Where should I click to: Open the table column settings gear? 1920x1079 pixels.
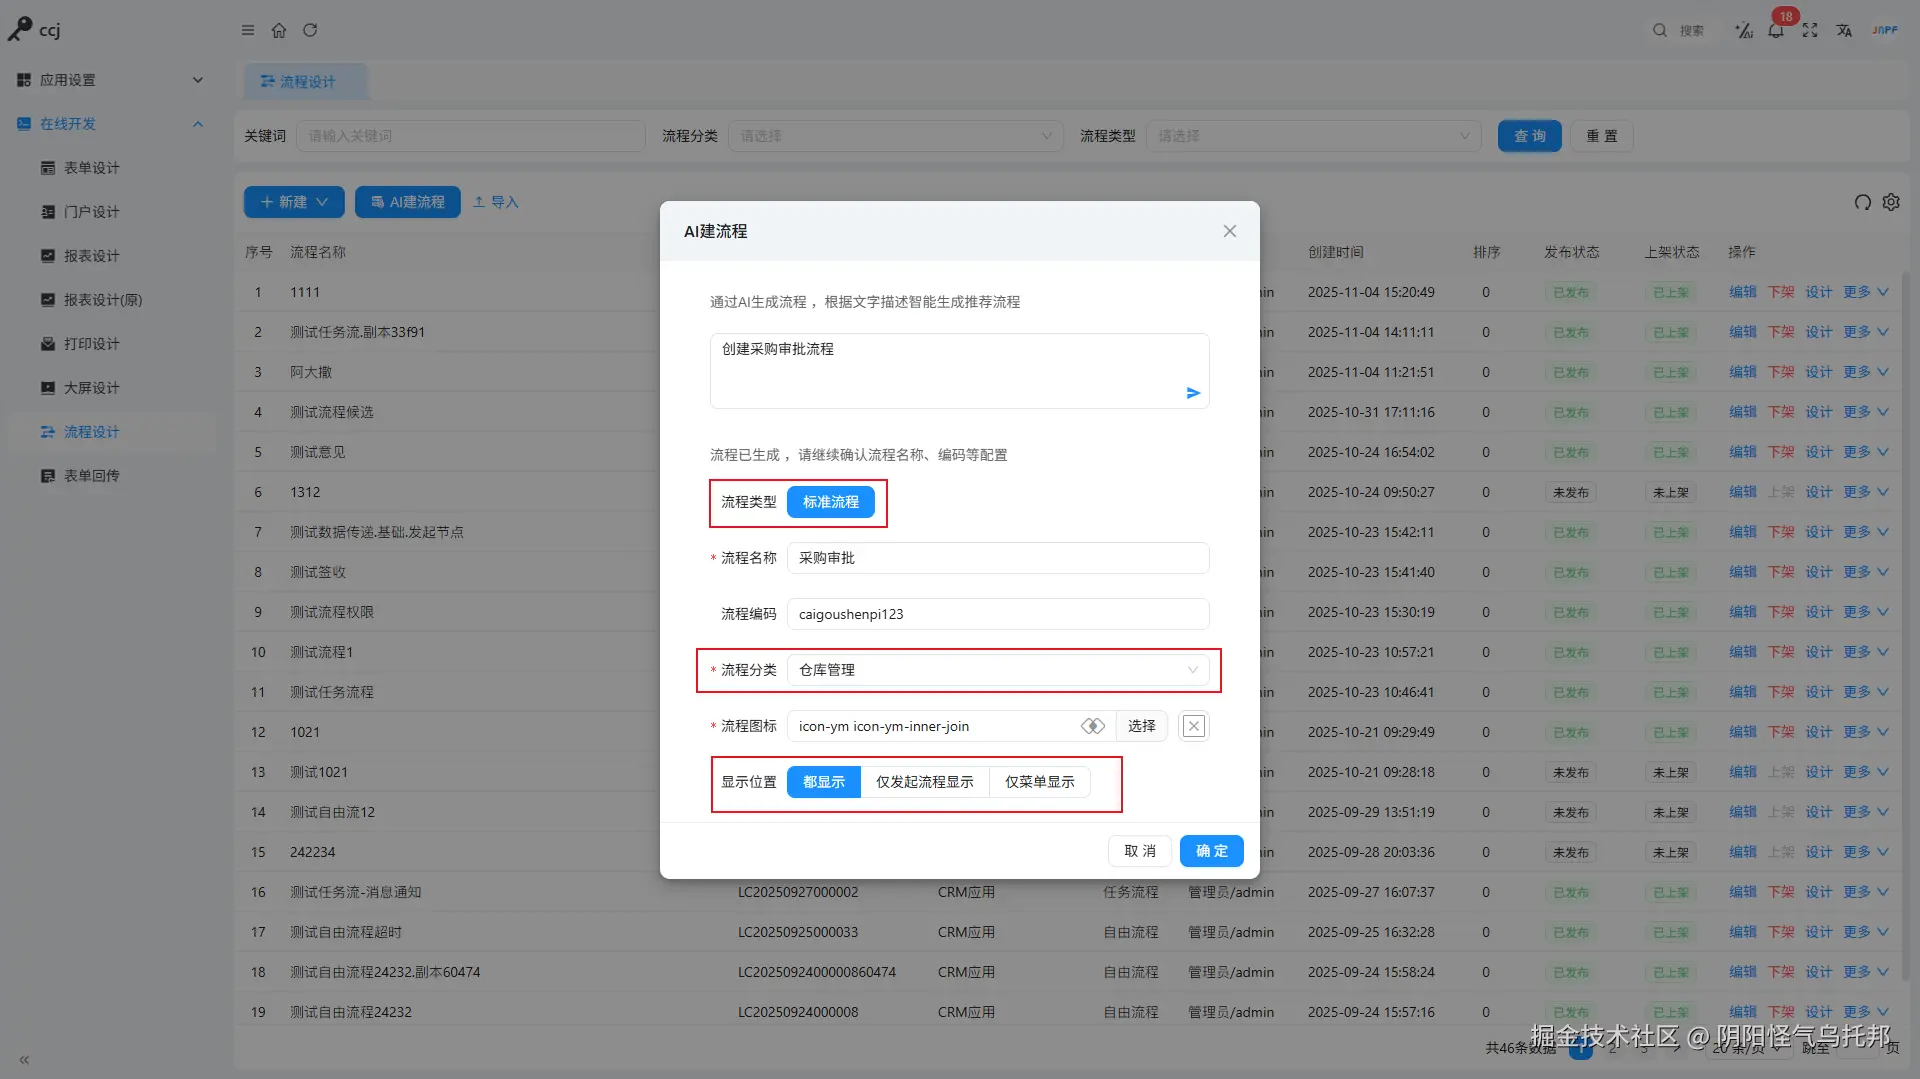[1891, 202]
